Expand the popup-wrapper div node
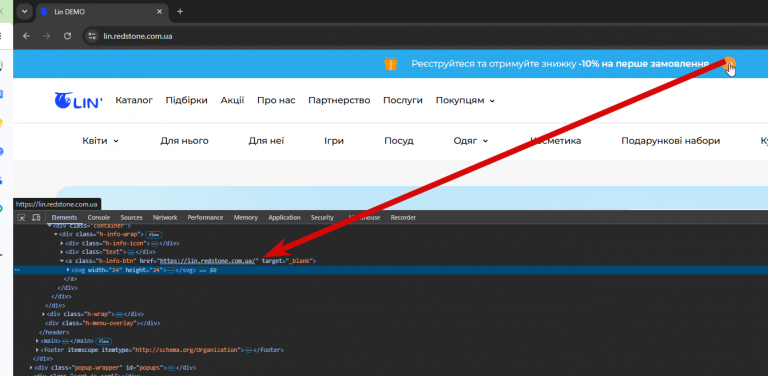The width and height of the screenshot is (768, 376). point(31,367)
